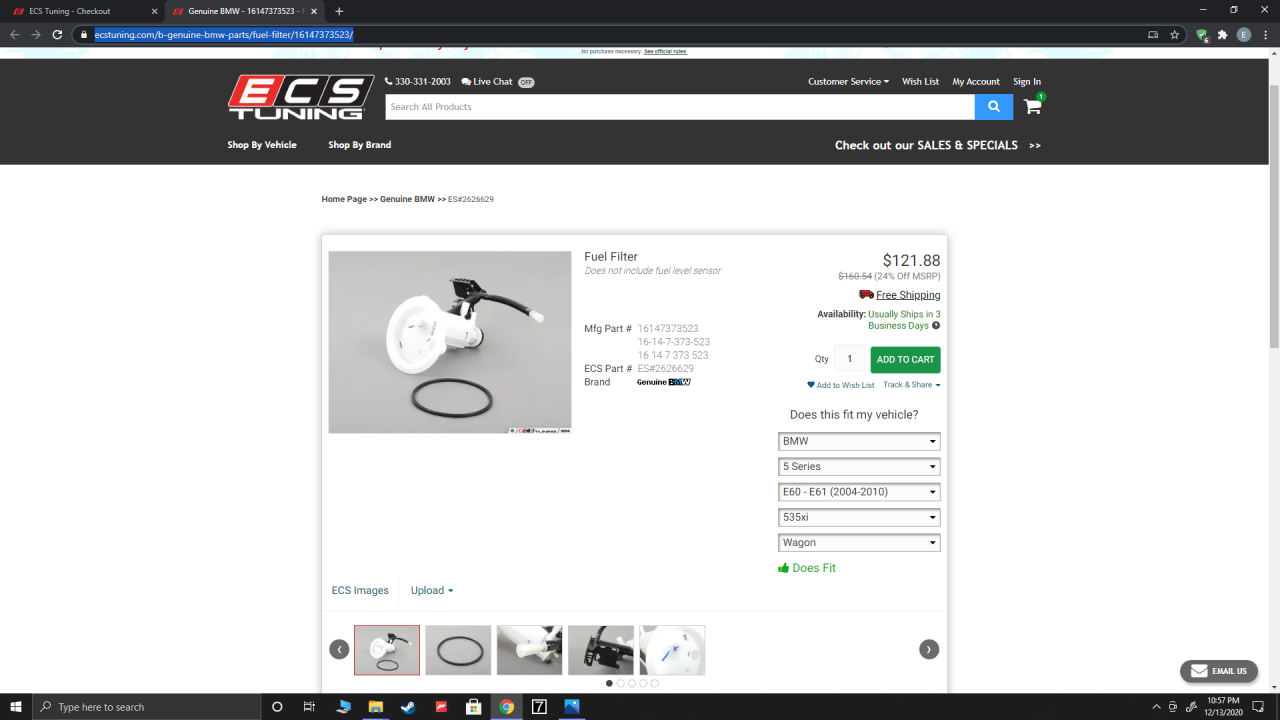The width and height of the screenshot is (1280, 720).
Task: Select the third product thumbnail
Action: [530, 650]
